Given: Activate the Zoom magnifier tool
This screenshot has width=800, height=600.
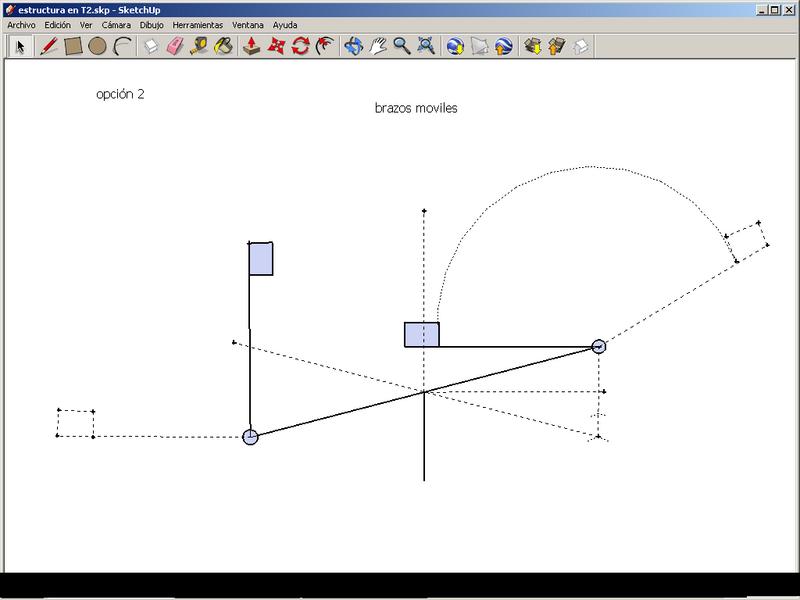Looking at the screenshot, I should tap(402, 46).
